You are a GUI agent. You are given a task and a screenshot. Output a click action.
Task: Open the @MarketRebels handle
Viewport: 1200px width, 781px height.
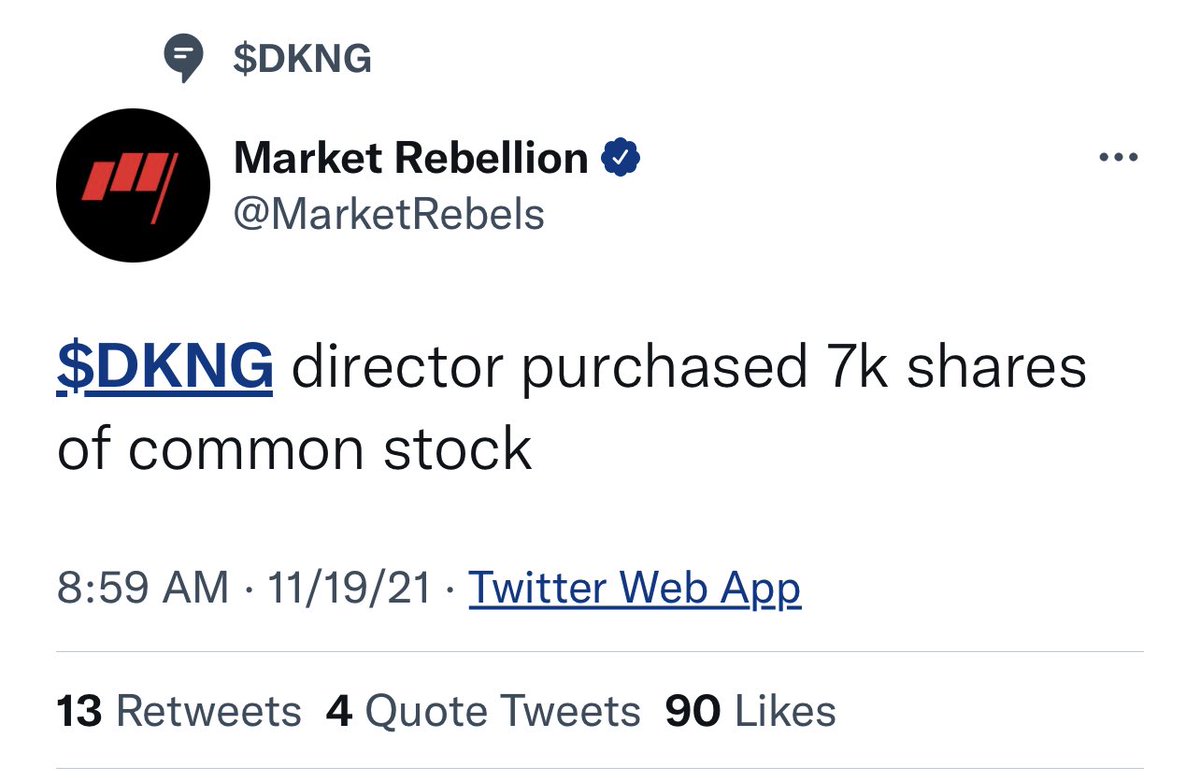tap(389, 214)
